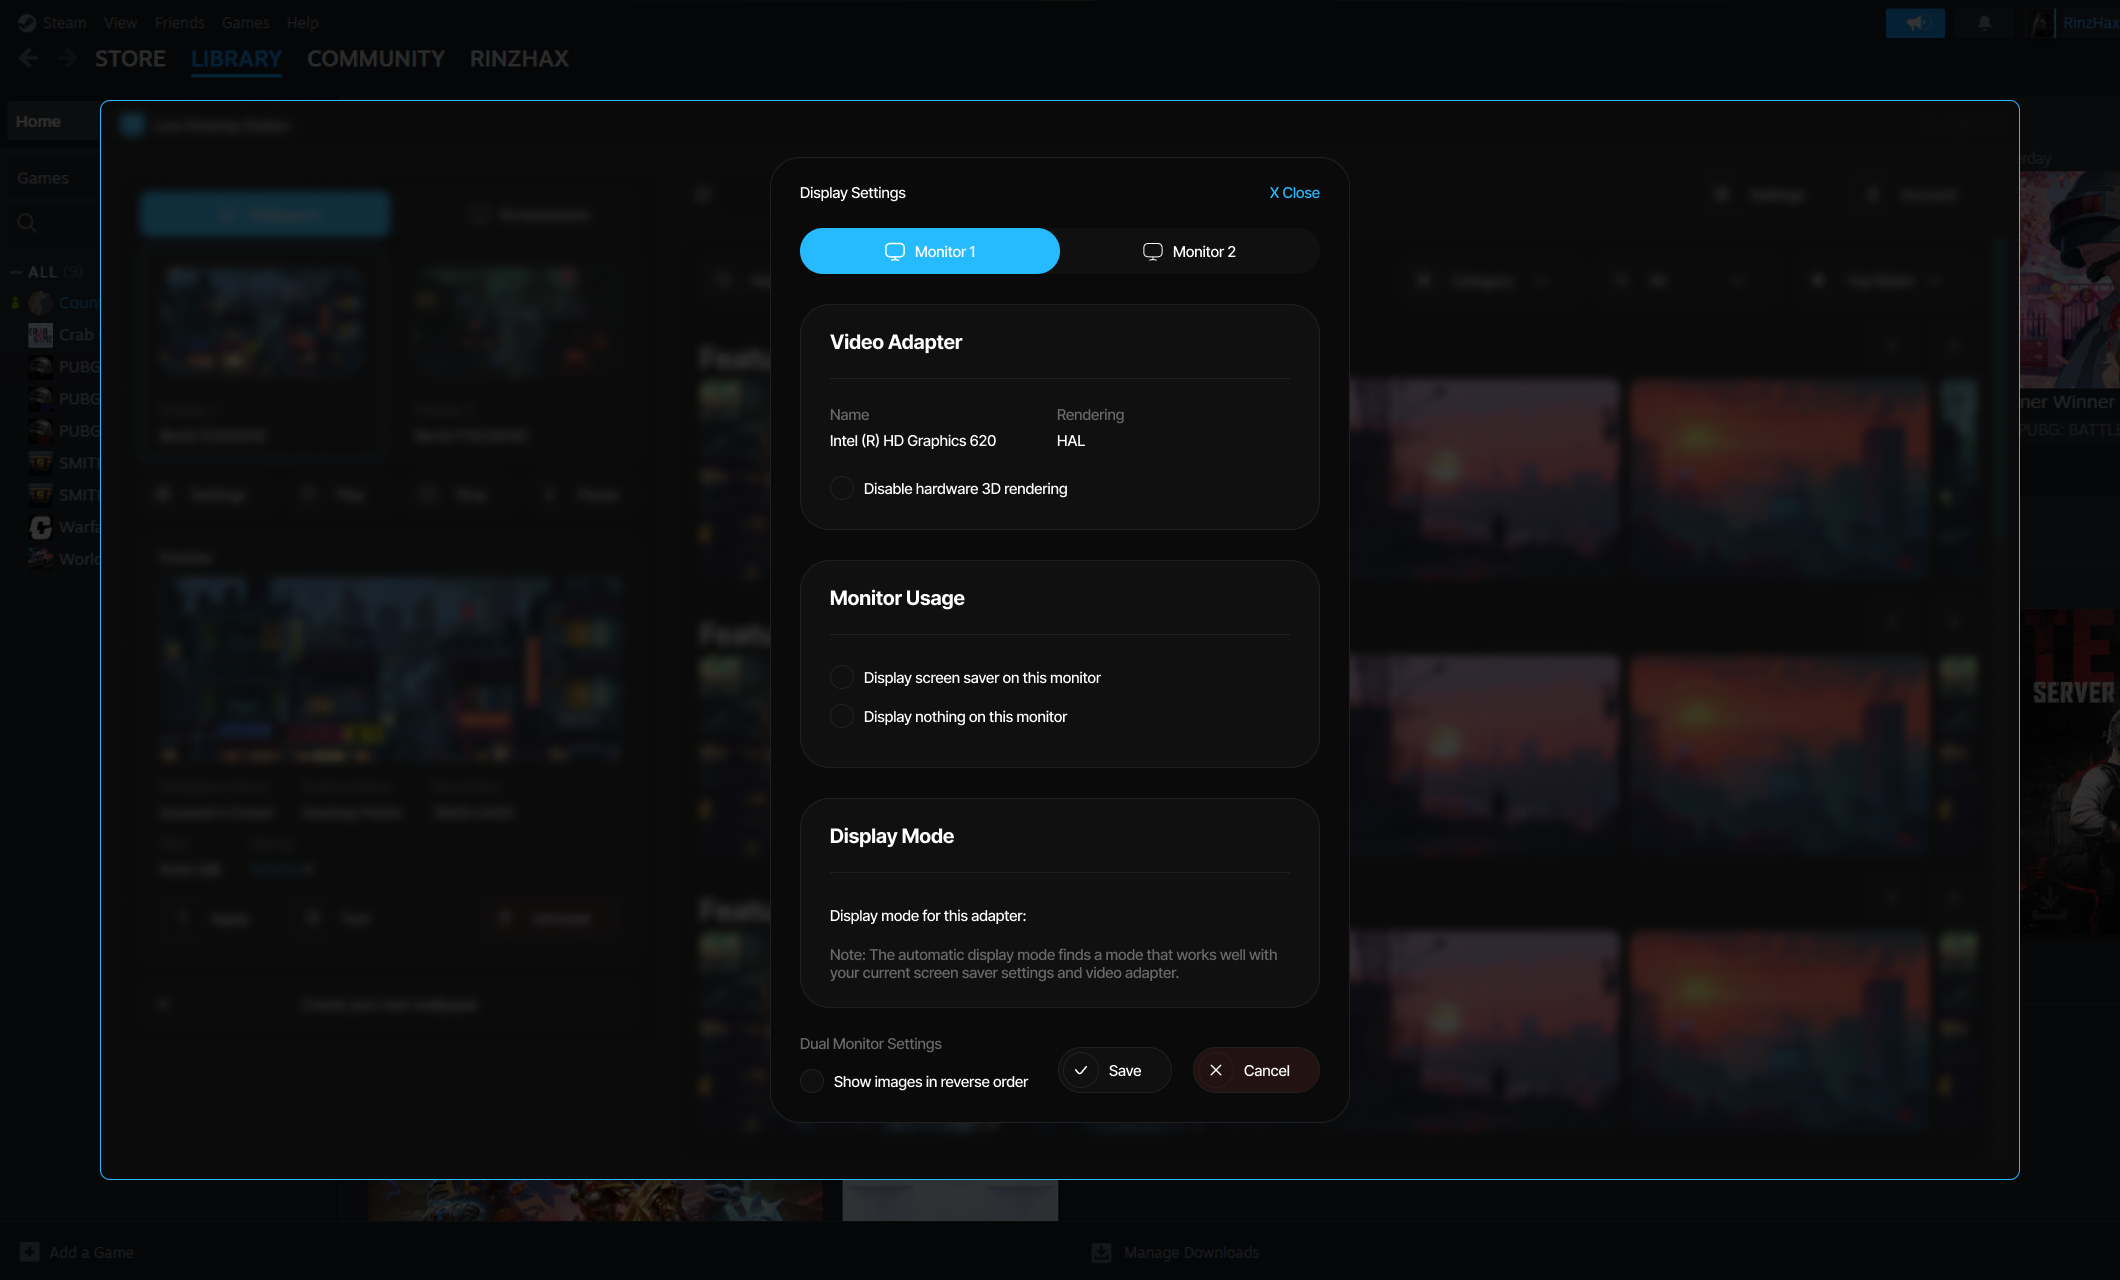This screenshot has width=2120, height=1280.
Task: Open the RinzHax account menu
Action: click(2089, 23)
